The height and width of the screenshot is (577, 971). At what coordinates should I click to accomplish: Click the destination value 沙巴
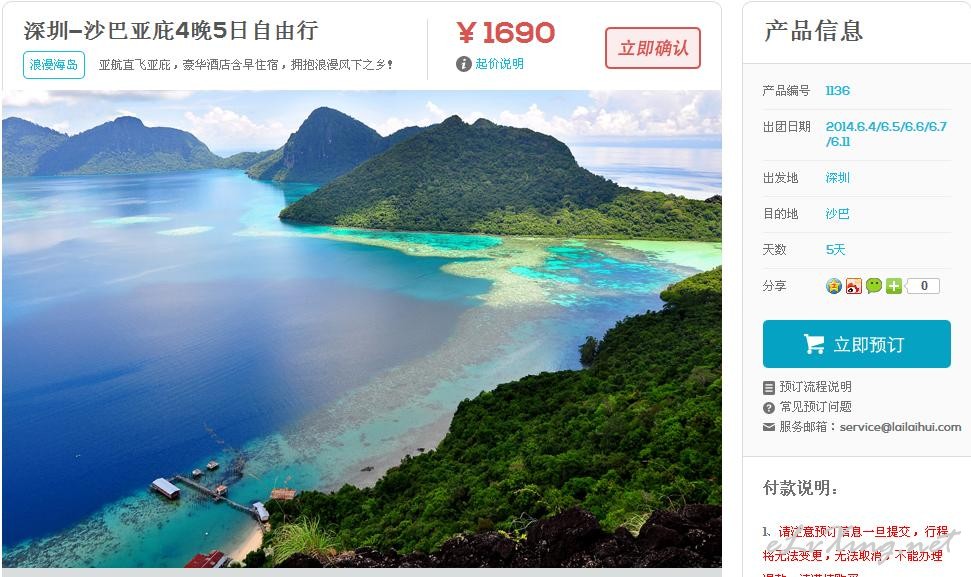837,214
